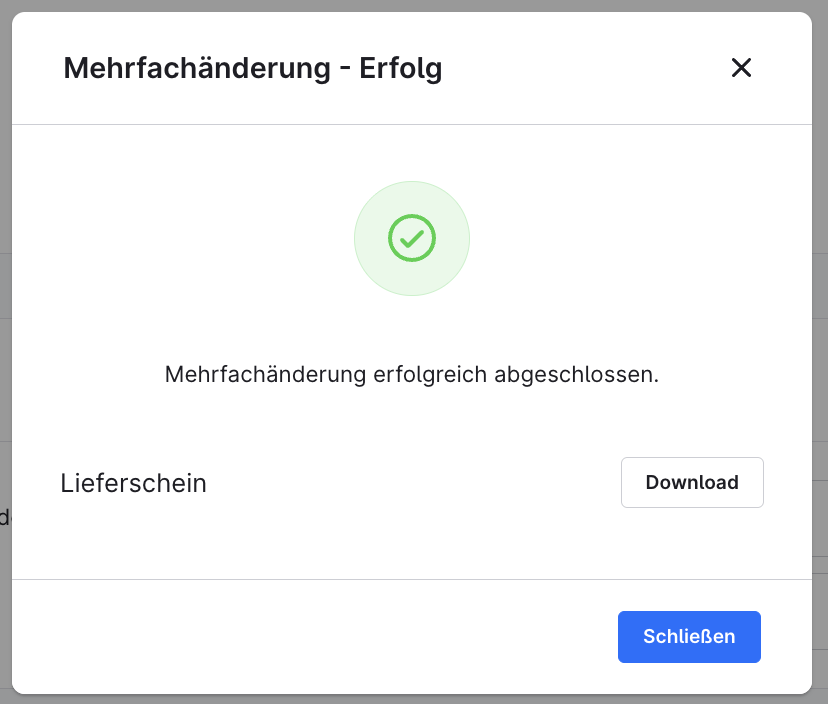The height and width of the screenshot is (704, 828).
Task: Close the dialog using the X icon
Action: 741,68
